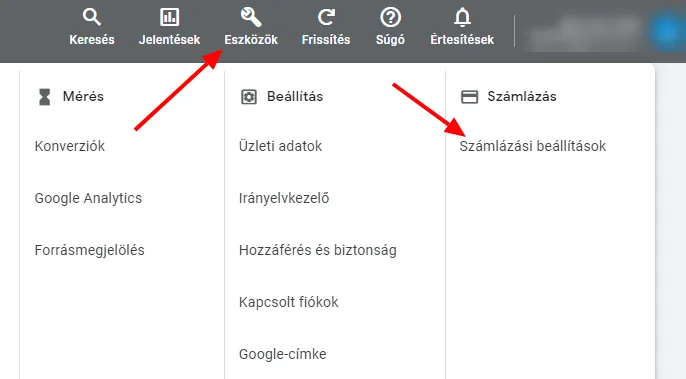Viewport: 686px width, 379px height.
Task: Select Google Analytics menu entry
Action: tap(88, 198)
